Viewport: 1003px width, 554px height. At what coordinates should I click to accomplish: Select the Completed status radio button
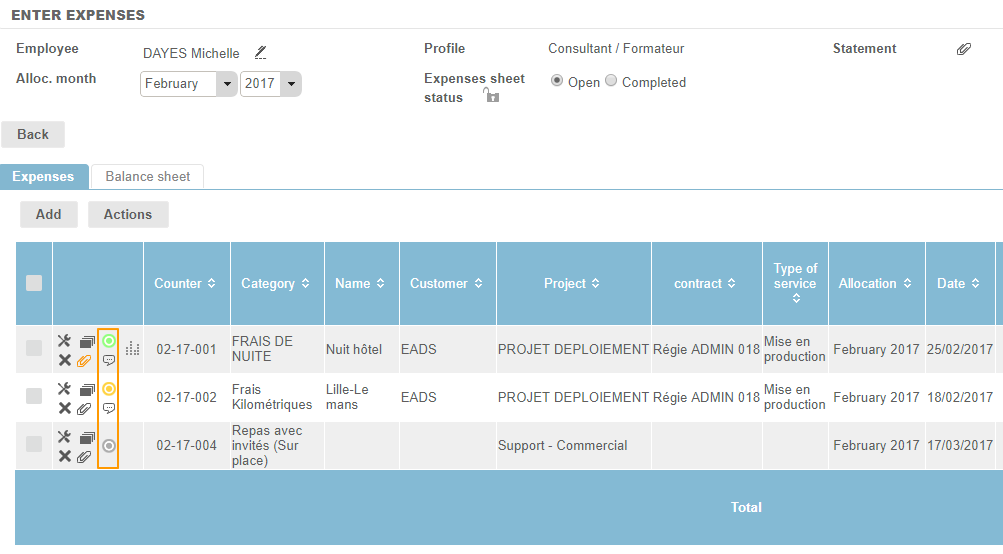[x=611, y=81]
